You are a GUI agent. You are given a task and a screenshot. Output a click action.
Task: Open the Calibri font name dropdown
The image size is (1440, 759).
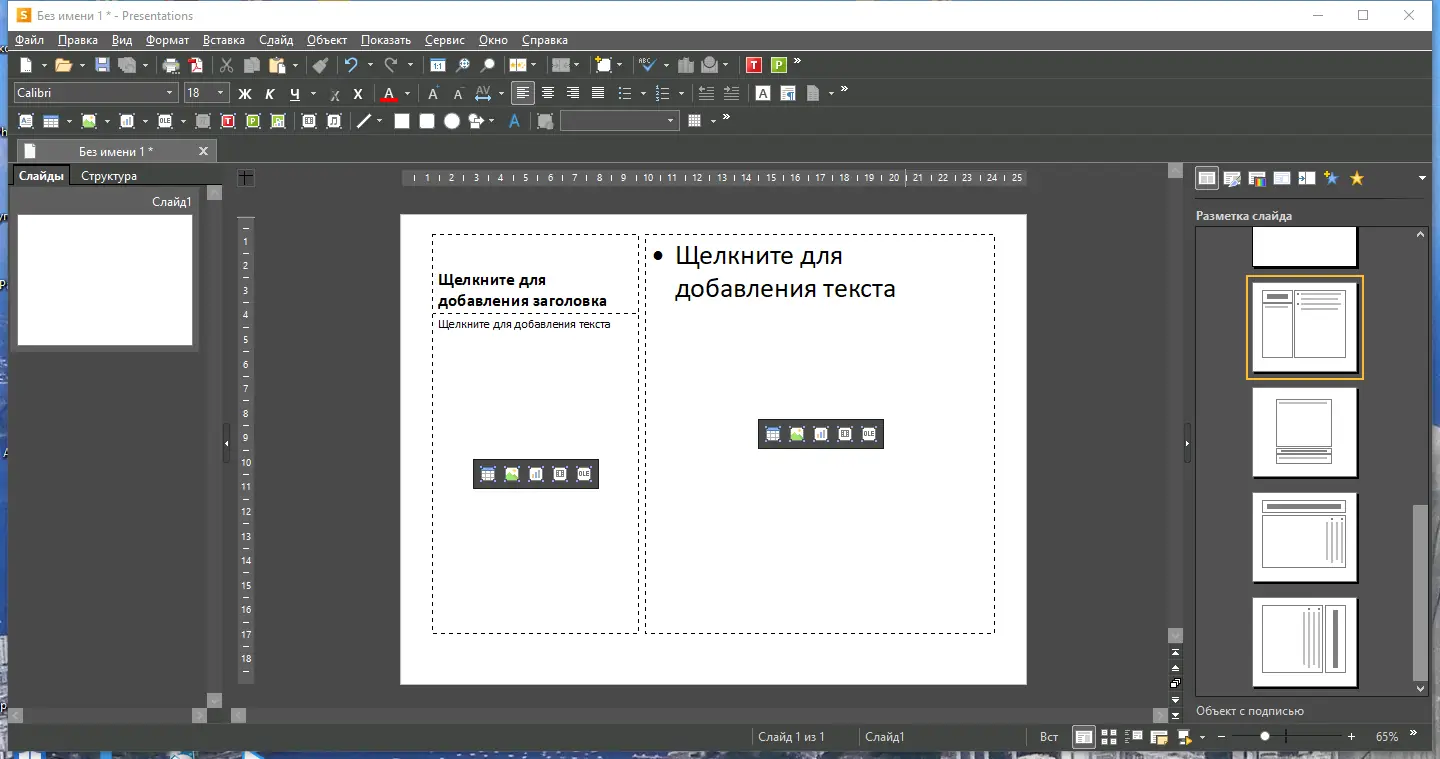coord(169,93)
